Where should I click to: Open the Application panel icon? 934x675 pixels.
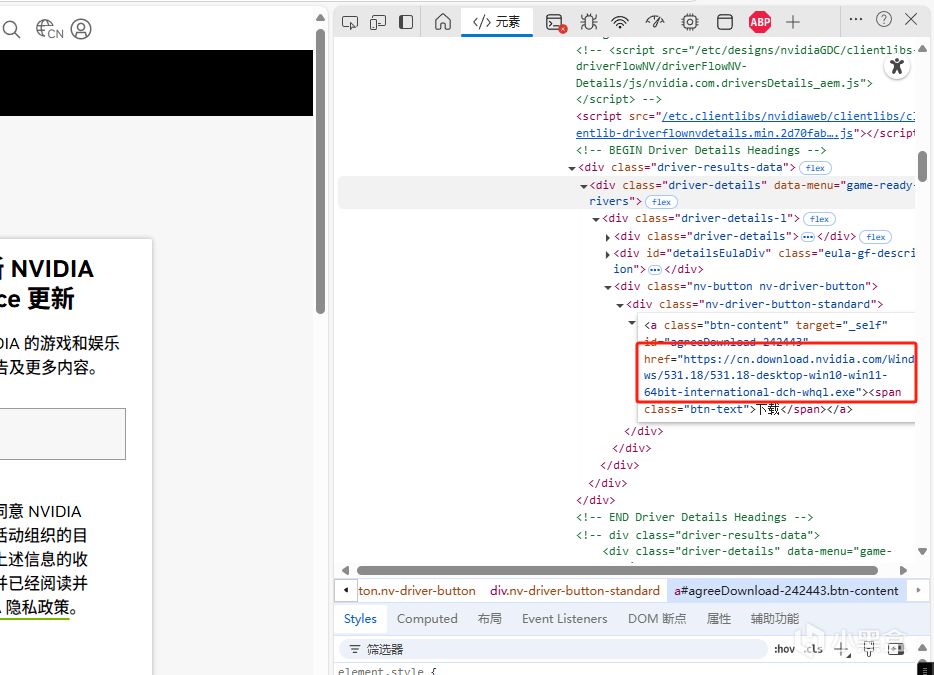[x=725, y=23]
